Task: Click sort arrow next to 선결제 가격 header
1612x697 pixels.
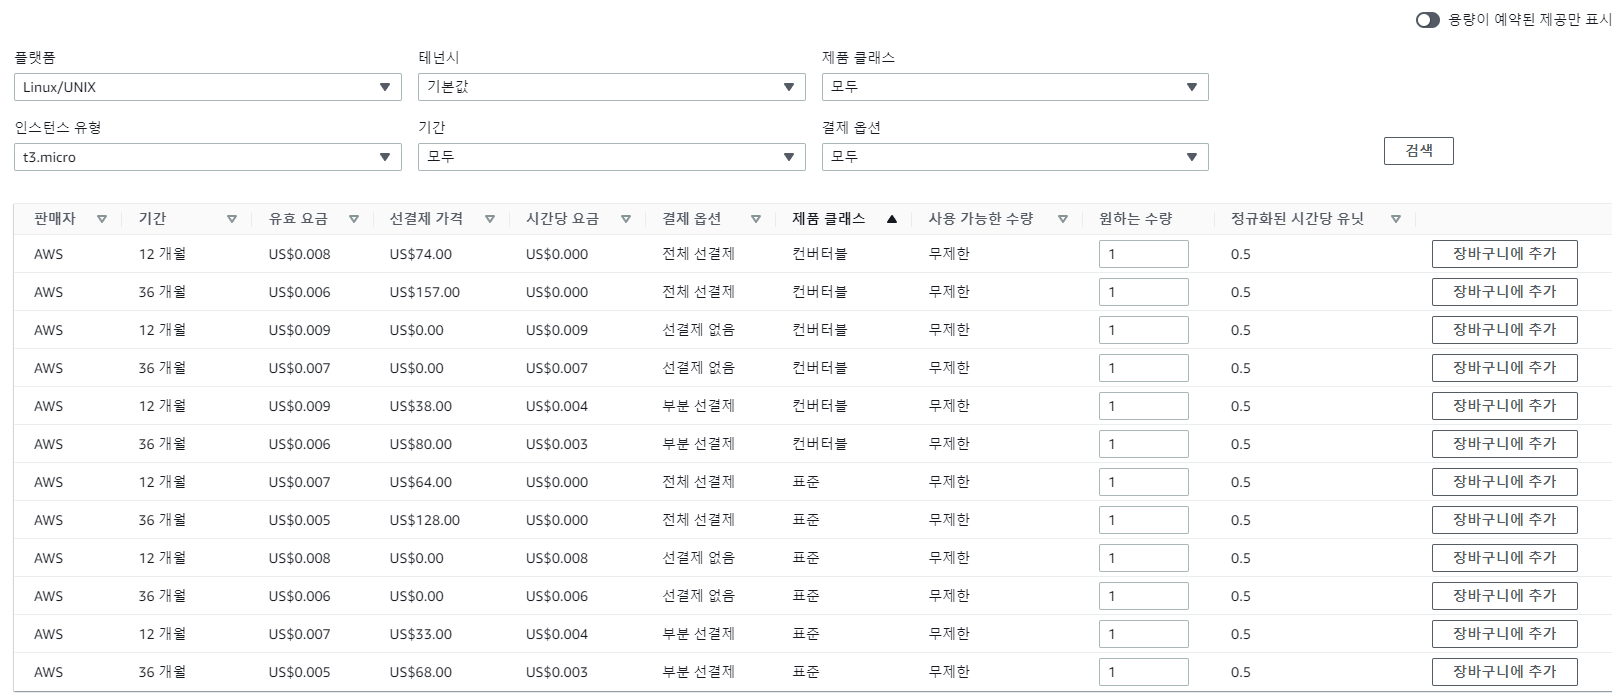Action: point(490,219)
